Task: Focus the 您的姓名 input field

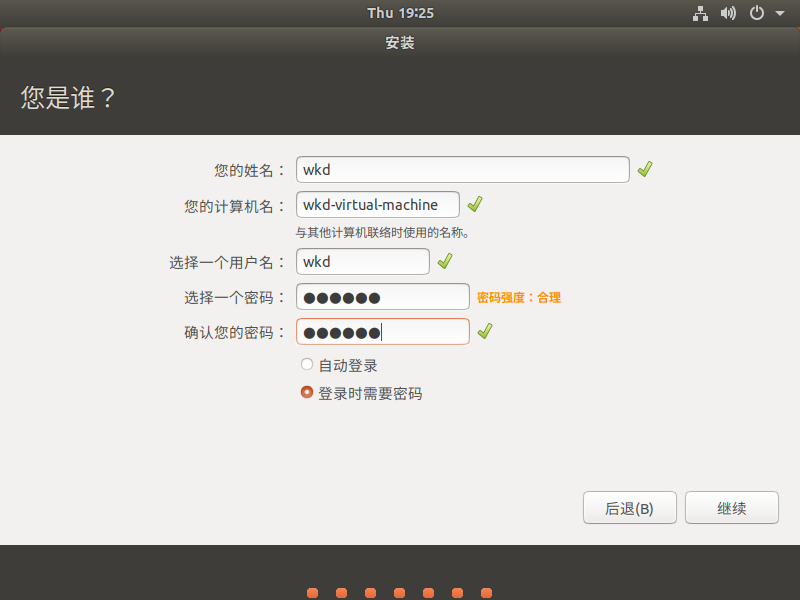Action: coord(463,169)
